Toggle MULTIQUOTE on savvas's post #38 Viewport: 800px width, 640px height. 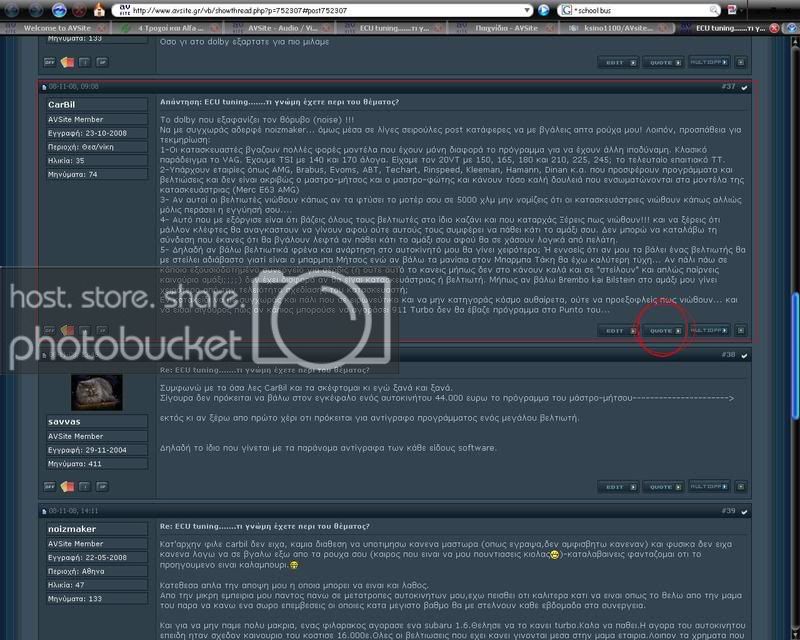(x=709, y=486)
